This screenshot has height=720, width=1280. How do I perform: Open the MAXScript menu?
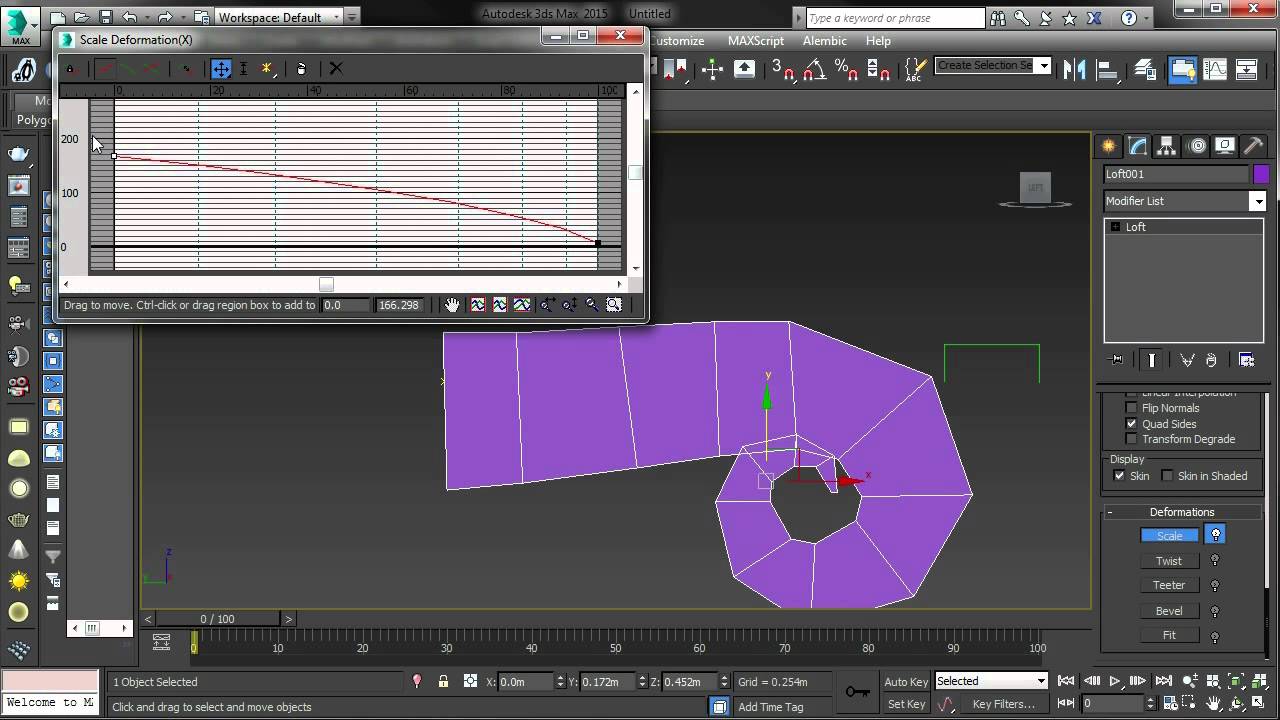point(756,41)
